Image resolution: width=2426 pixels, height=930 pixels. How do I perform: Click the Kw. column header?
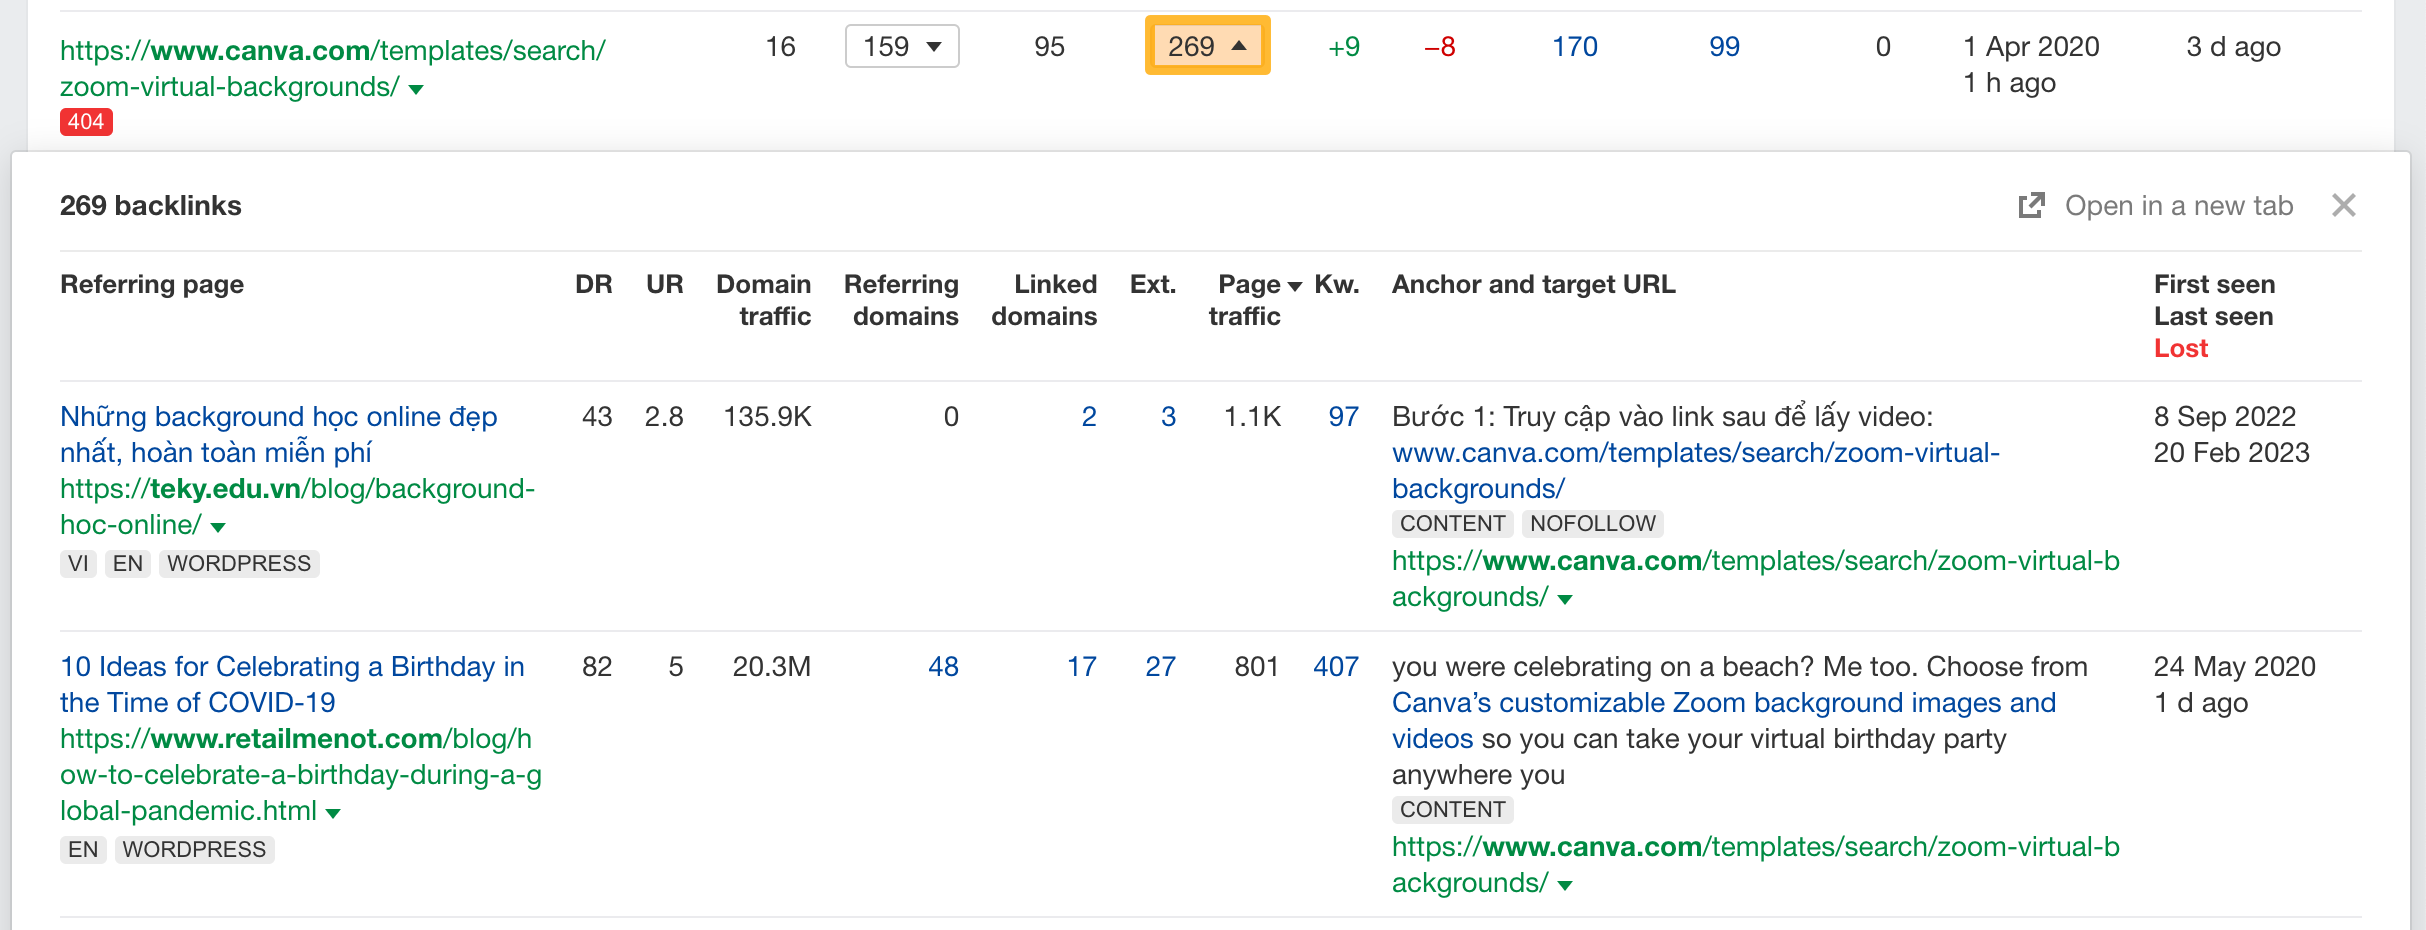pos(1336,284)
